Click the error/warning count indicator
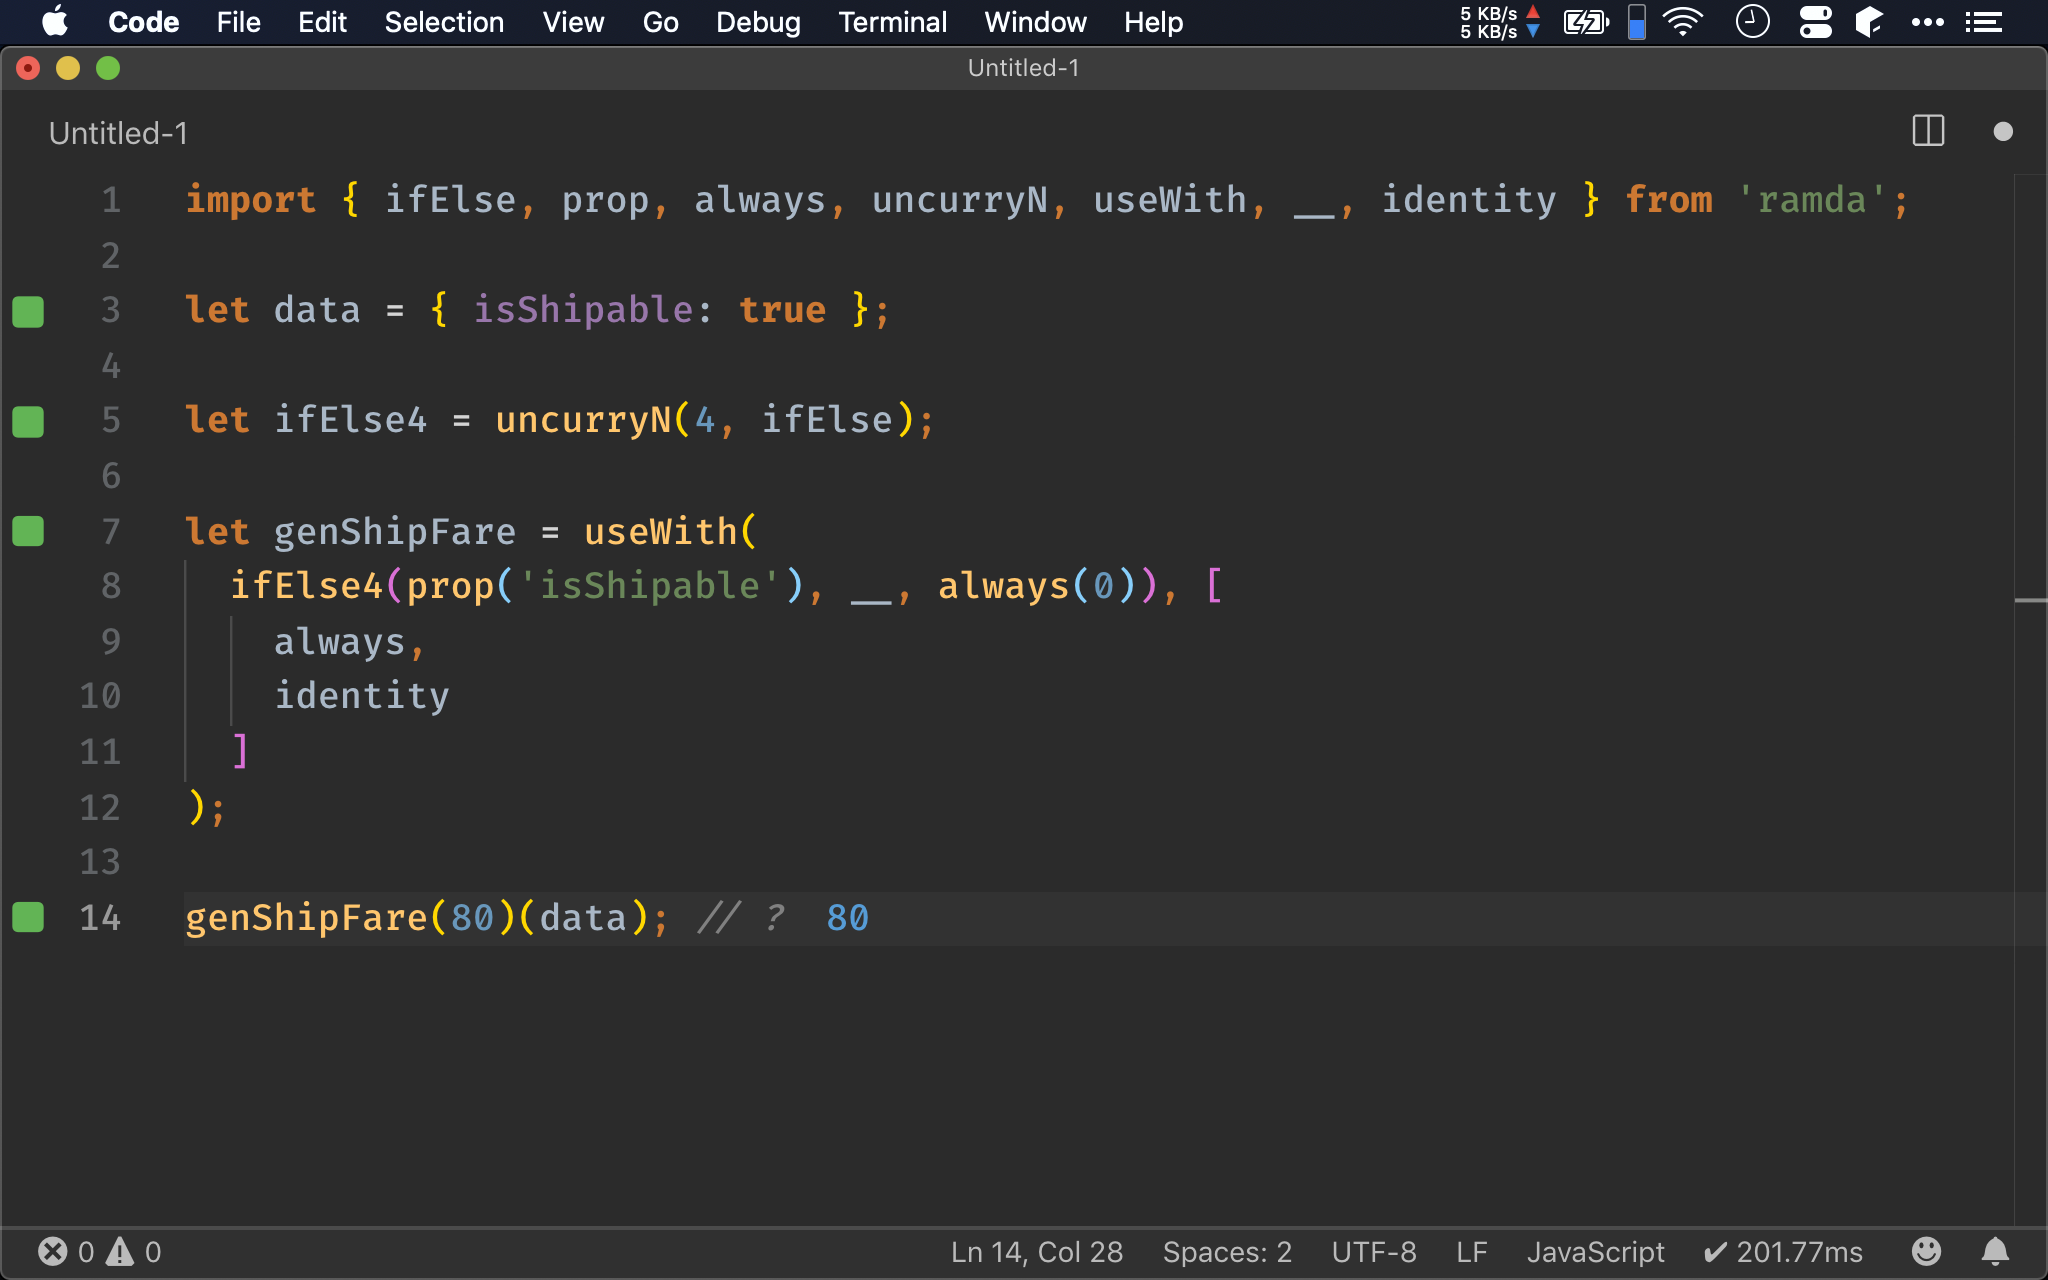 pos(99,1252)
